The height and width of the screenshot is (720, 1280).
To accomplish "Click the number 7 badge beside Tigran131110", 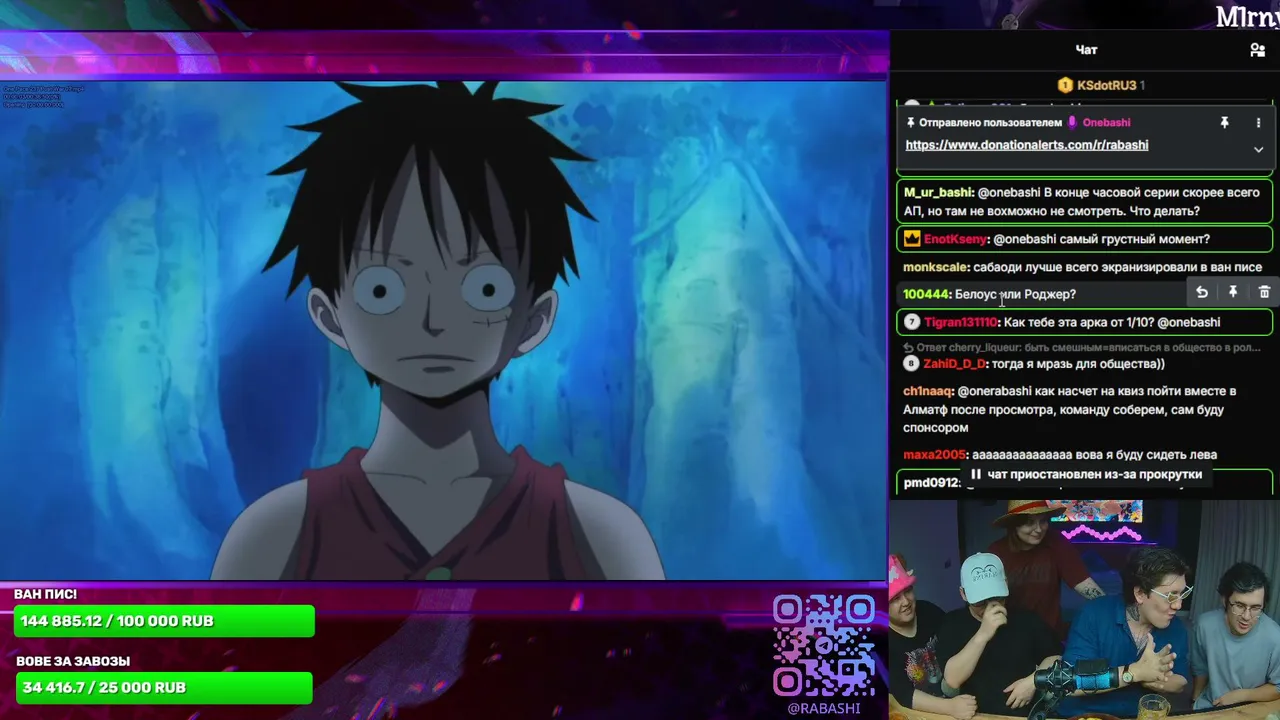I will point(912,322).
